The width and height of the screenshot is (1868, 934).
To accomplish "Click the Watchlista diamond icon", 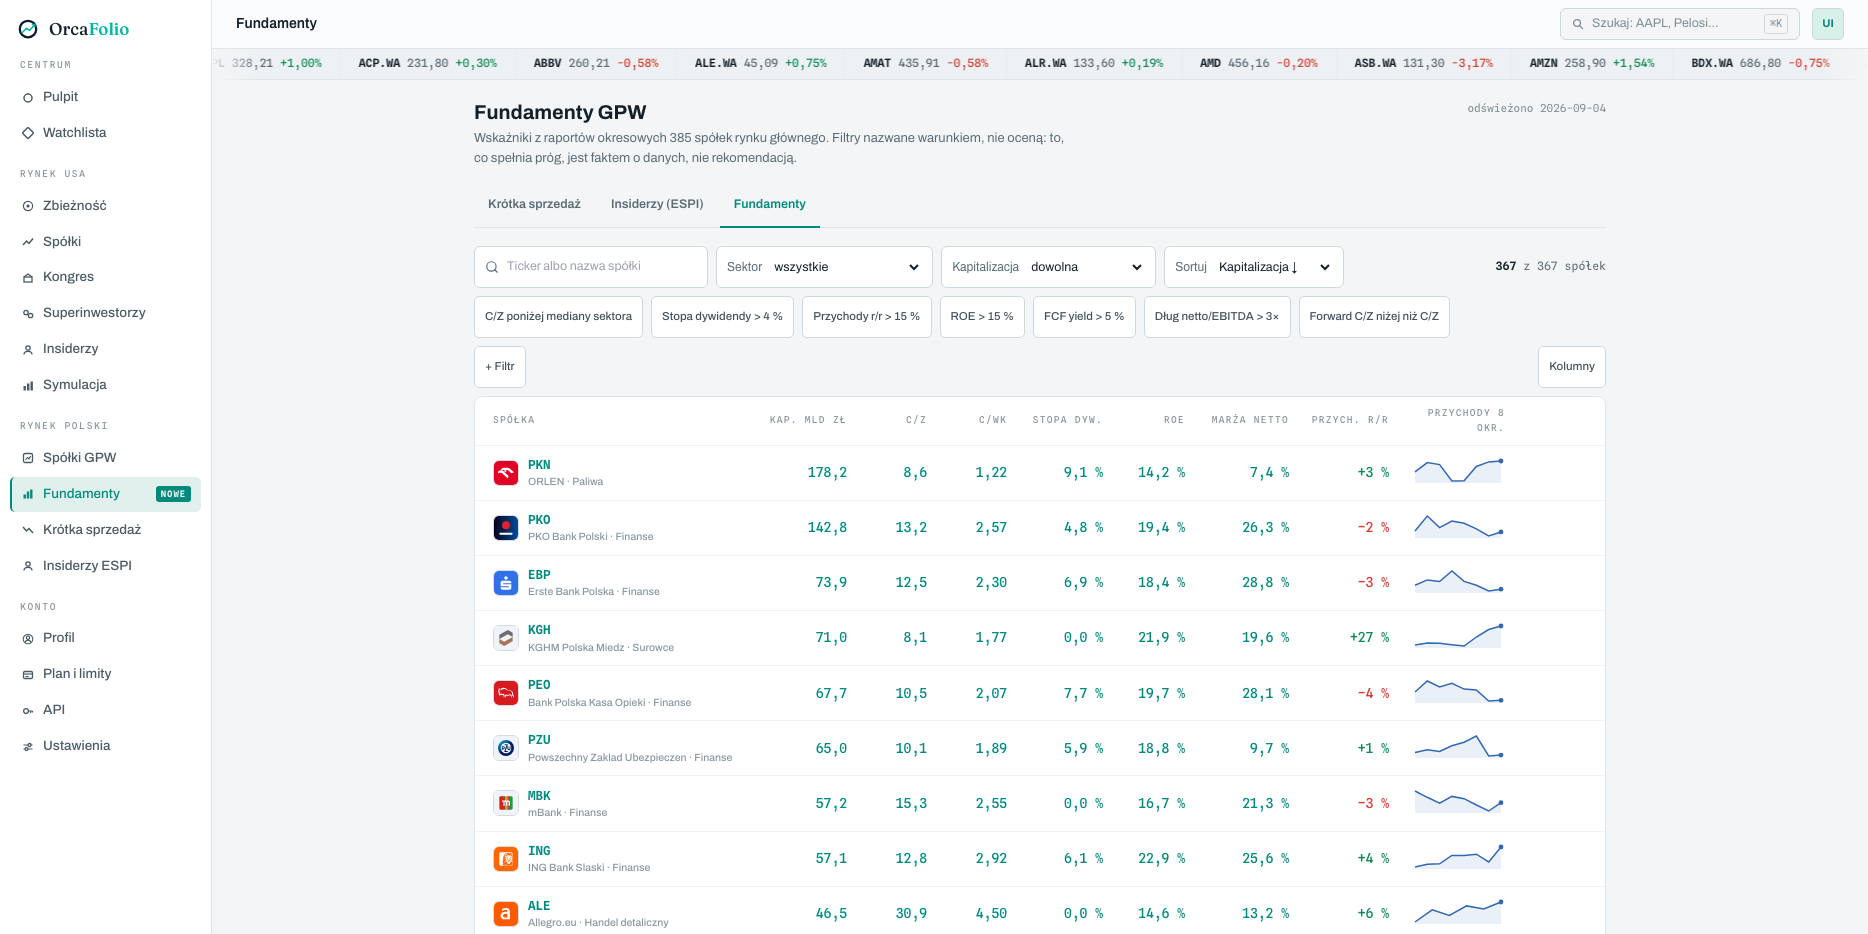I will pos(28,133).
